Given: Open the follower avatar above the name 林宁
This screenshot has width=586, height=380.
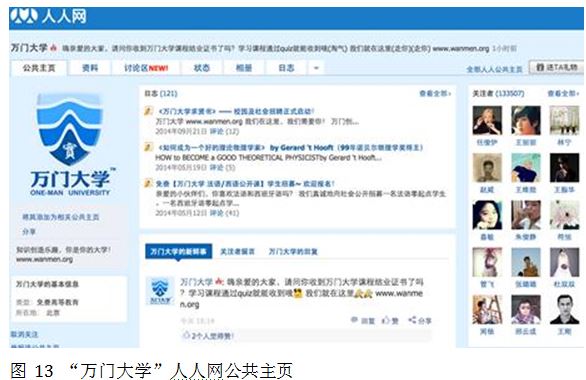Looking at the screenshot, I should click(x=564, y=120).
